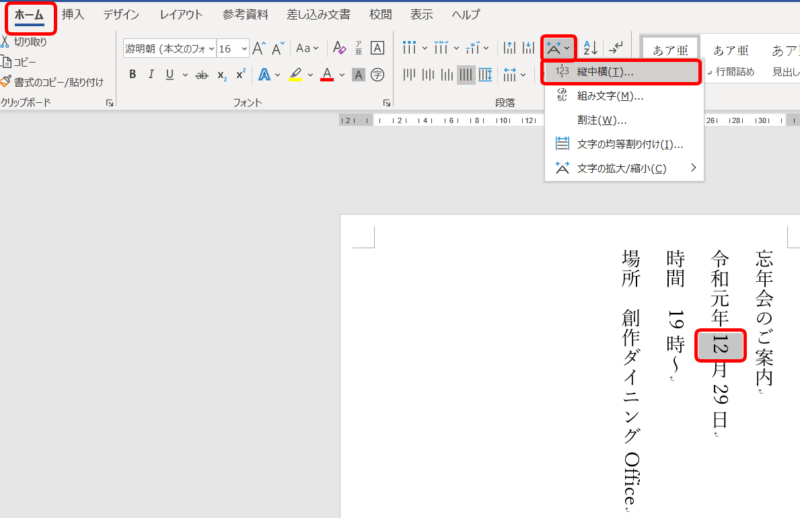Click the icon beside 組み文字

pyautogui.click(x=562, y=95)
